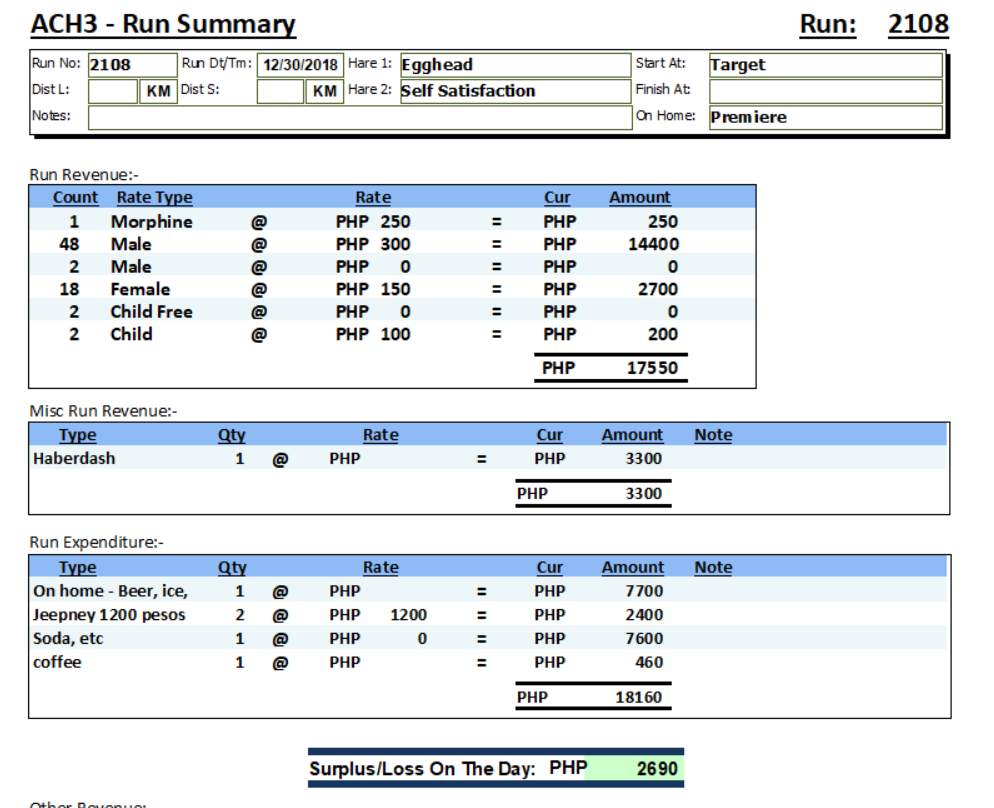Select the Haberdash misc revenue entry
Screen dimensions: 994x808
[x=74, y=459]
